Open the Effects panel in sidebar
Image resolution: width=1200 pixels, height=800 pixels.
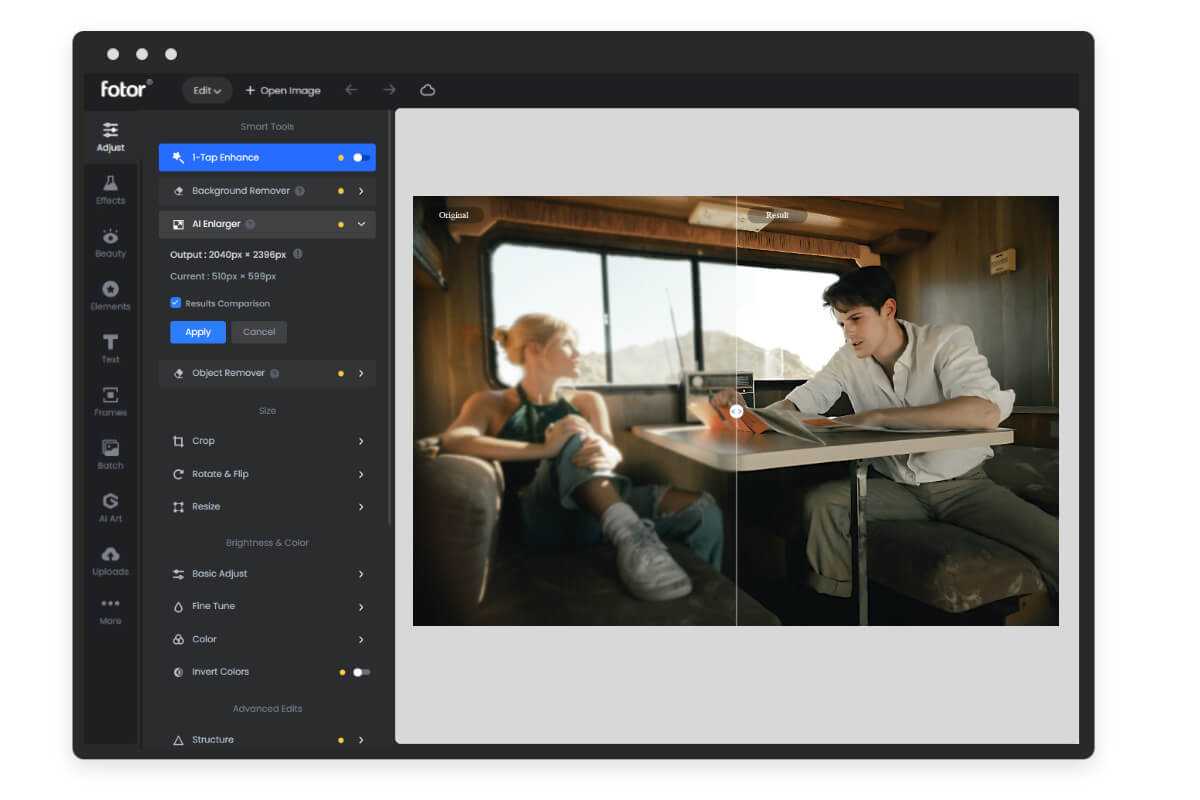(110, 188)
